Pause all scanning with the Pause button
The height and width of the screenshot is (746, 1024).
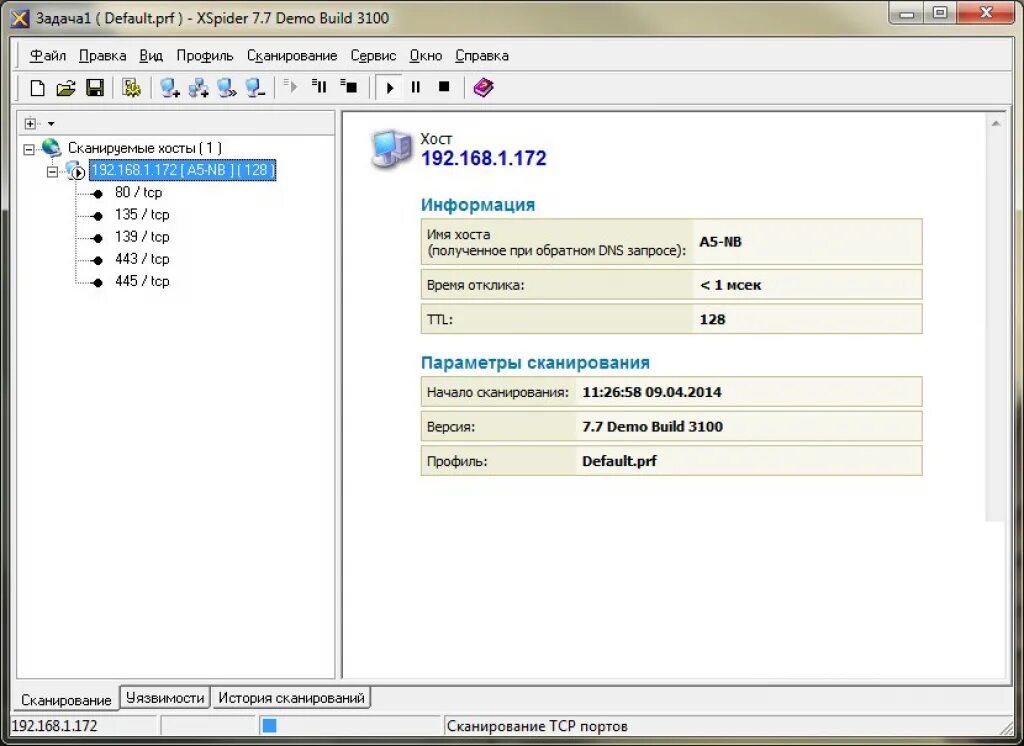[x=415, y=87]
